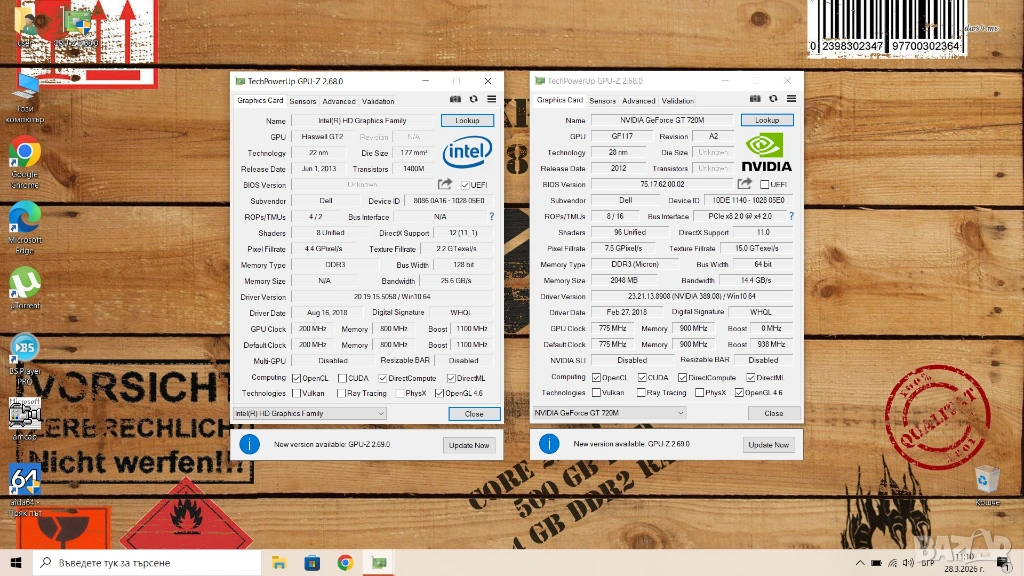Click the screenshot camera icon in Intel GPU-Z window
1024x576 pixels.
[x=455, y=100]
